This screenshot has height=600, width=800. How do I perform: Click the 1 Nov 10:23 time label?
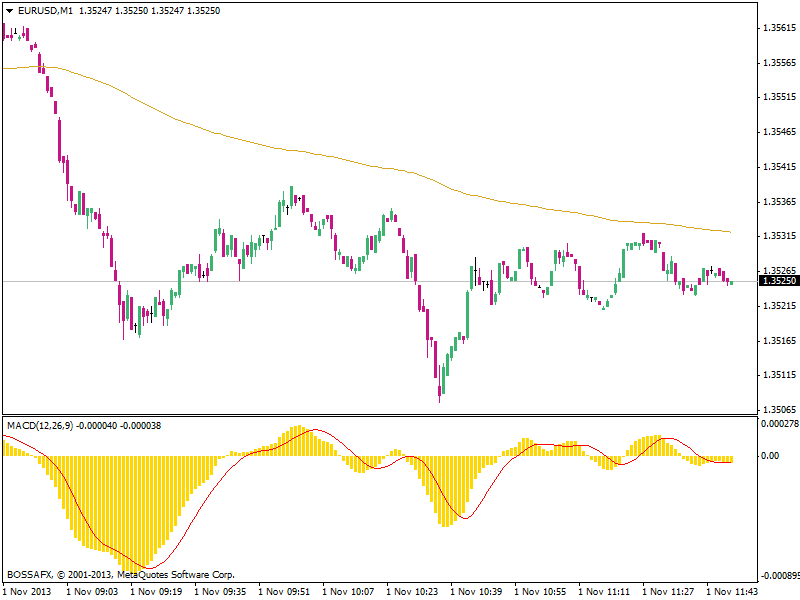pyautogui.click(x=412, y=592)
